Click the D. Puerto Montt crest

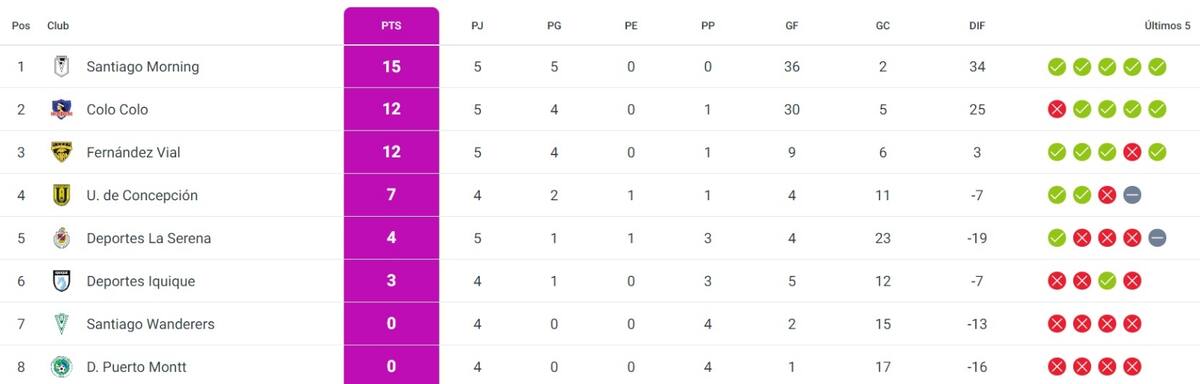(x=61, y=367)
